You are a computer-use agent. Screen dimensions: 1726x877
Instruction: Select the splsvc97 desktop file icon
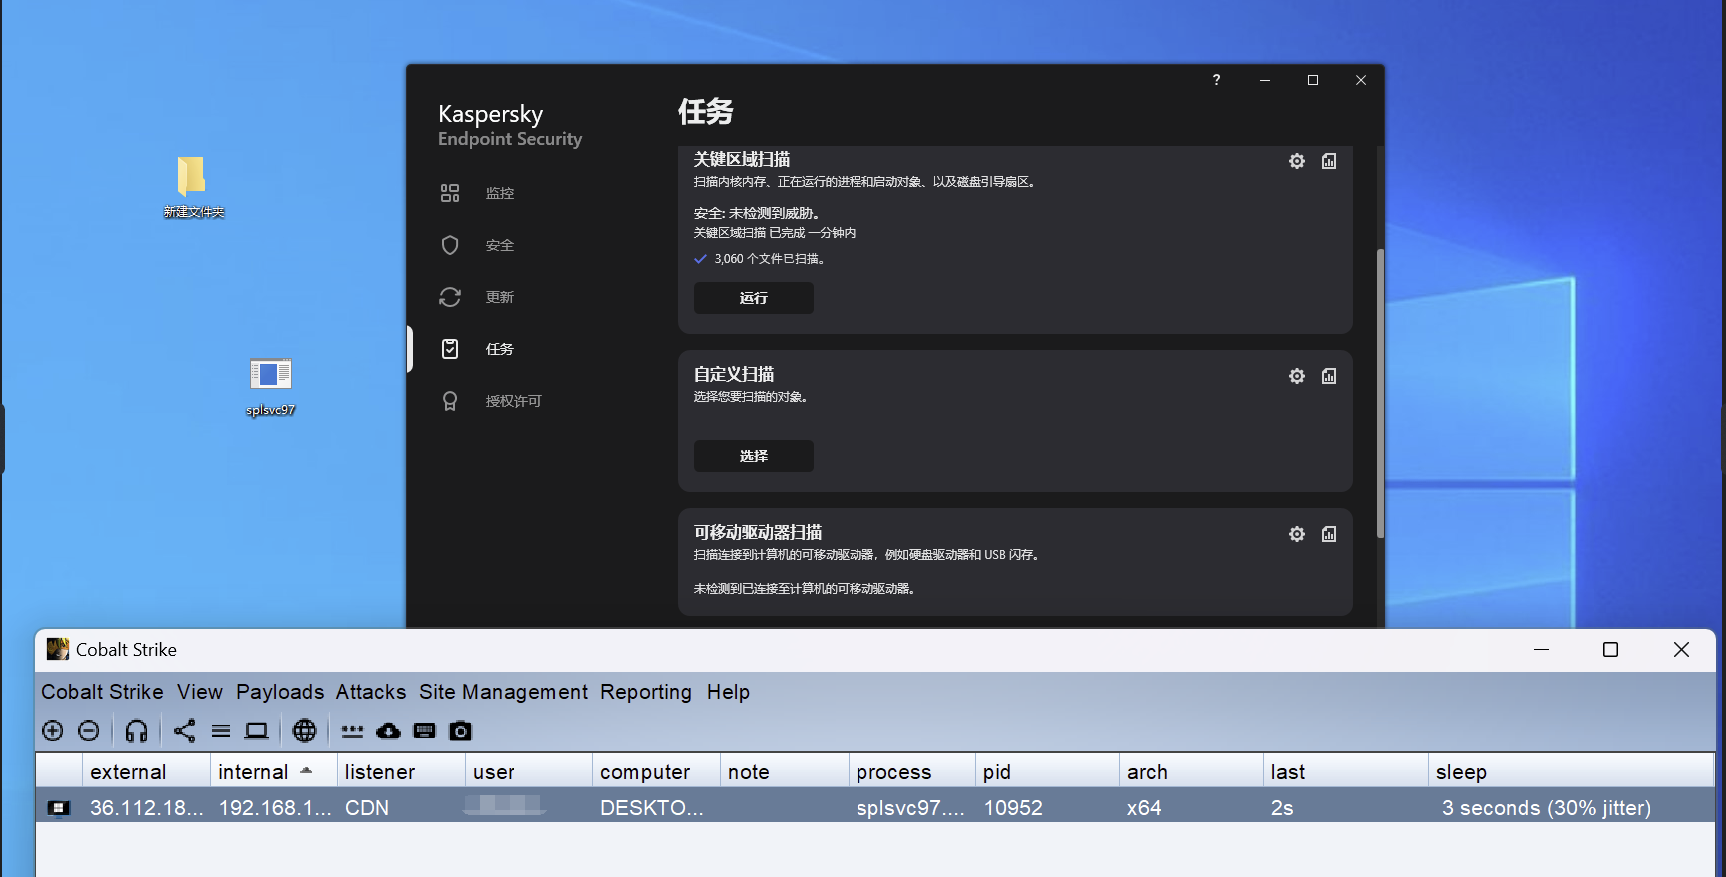point(271,387)
